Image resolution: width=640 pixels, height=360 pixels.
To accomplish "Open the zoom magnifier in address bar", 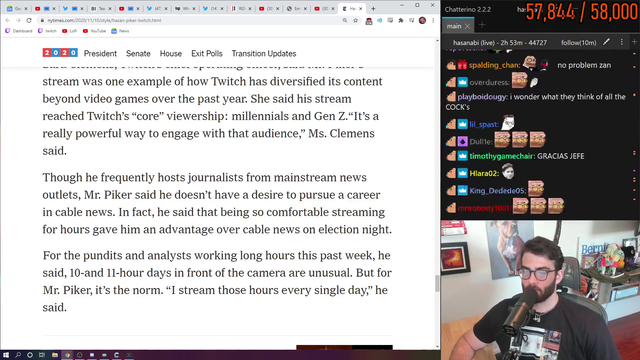I will click(x=345, y=20).
